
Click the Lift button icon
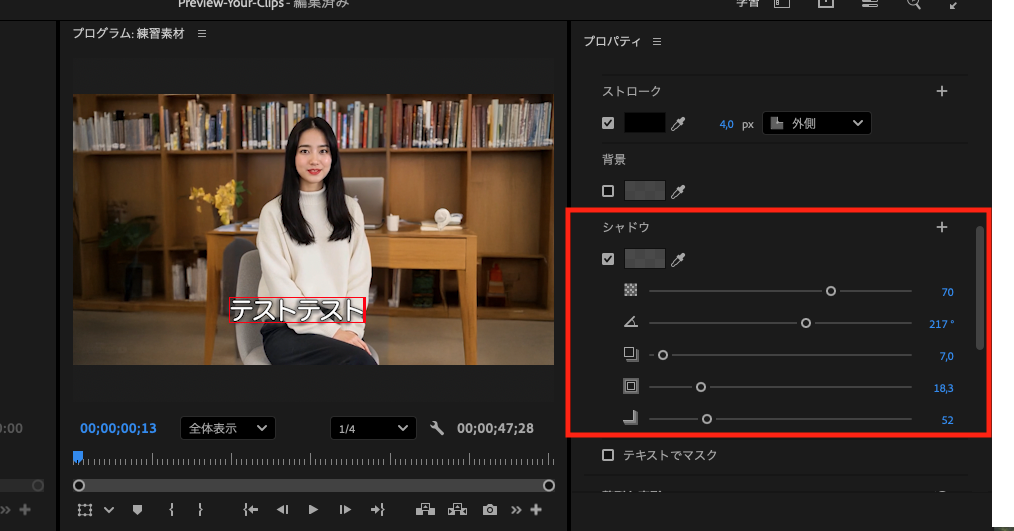(x=425, y=510)
